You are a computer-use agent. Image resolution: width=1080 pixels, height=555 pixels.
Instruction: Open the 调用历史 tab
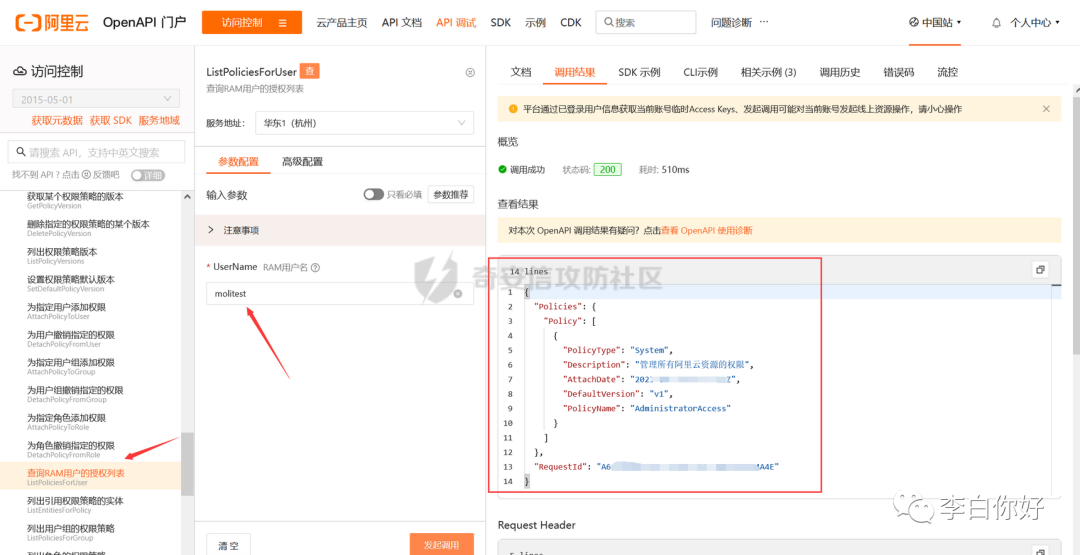(840, 72)
